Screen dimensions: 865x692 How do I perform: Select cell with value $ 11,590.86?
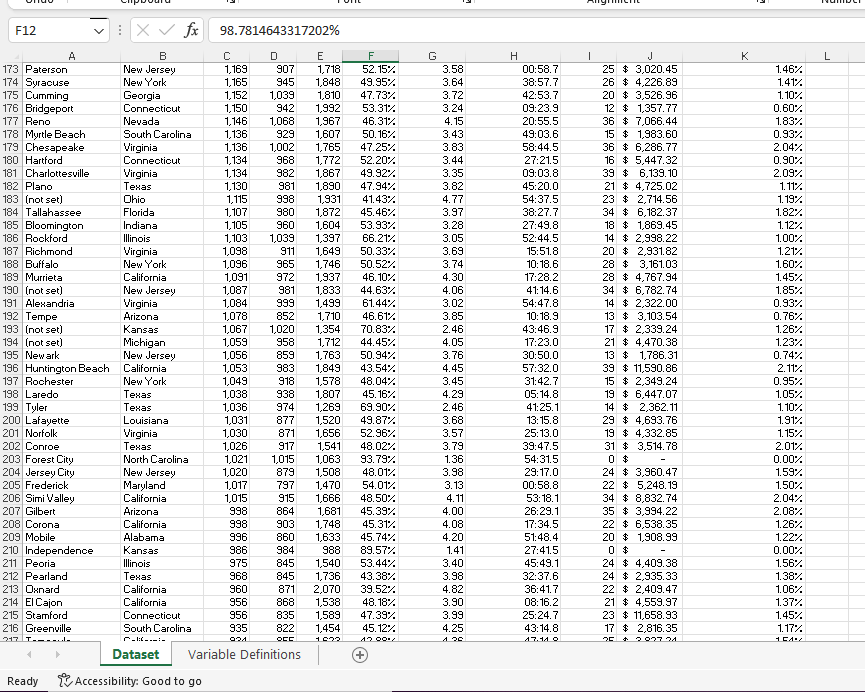[x=649, y=369]
